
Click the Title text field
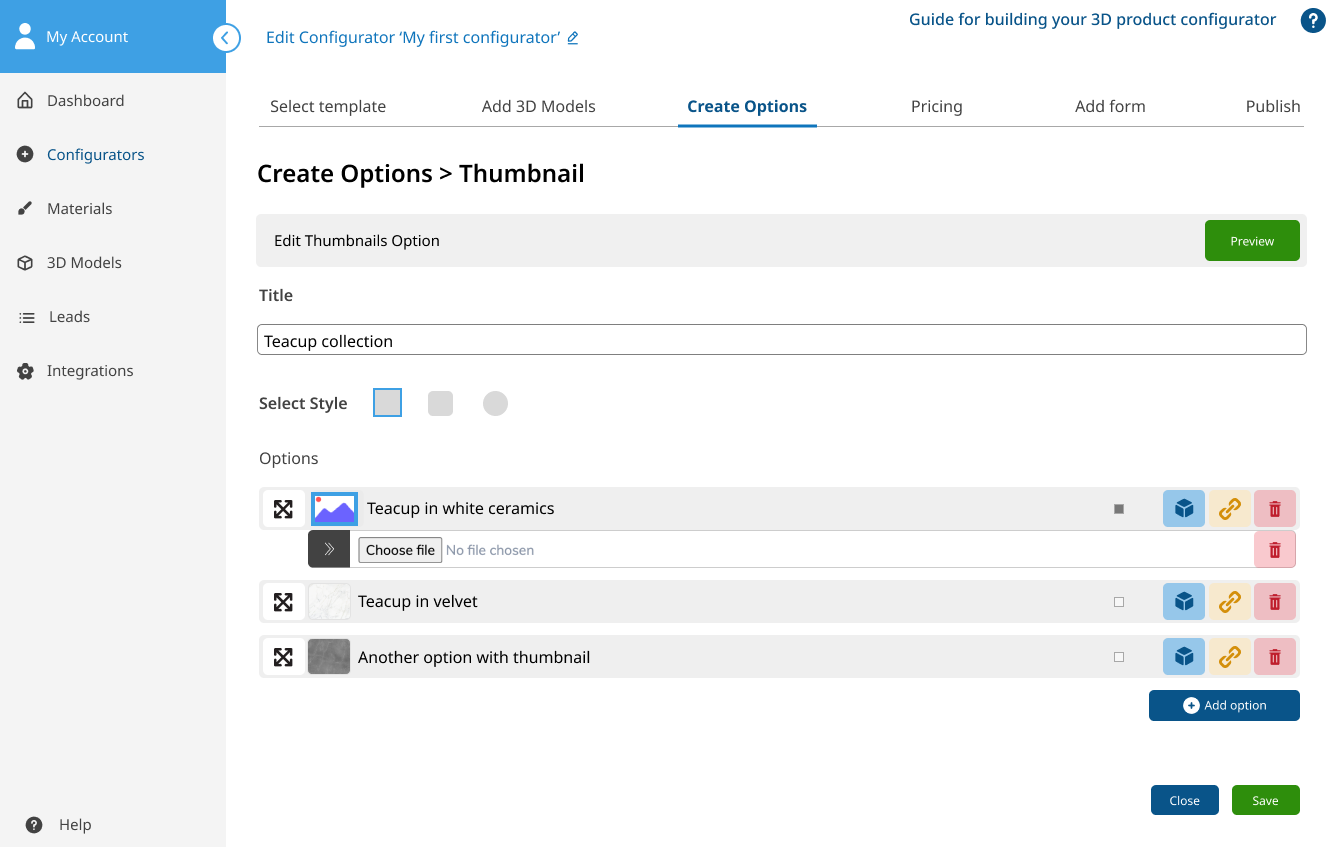(781, 340)
